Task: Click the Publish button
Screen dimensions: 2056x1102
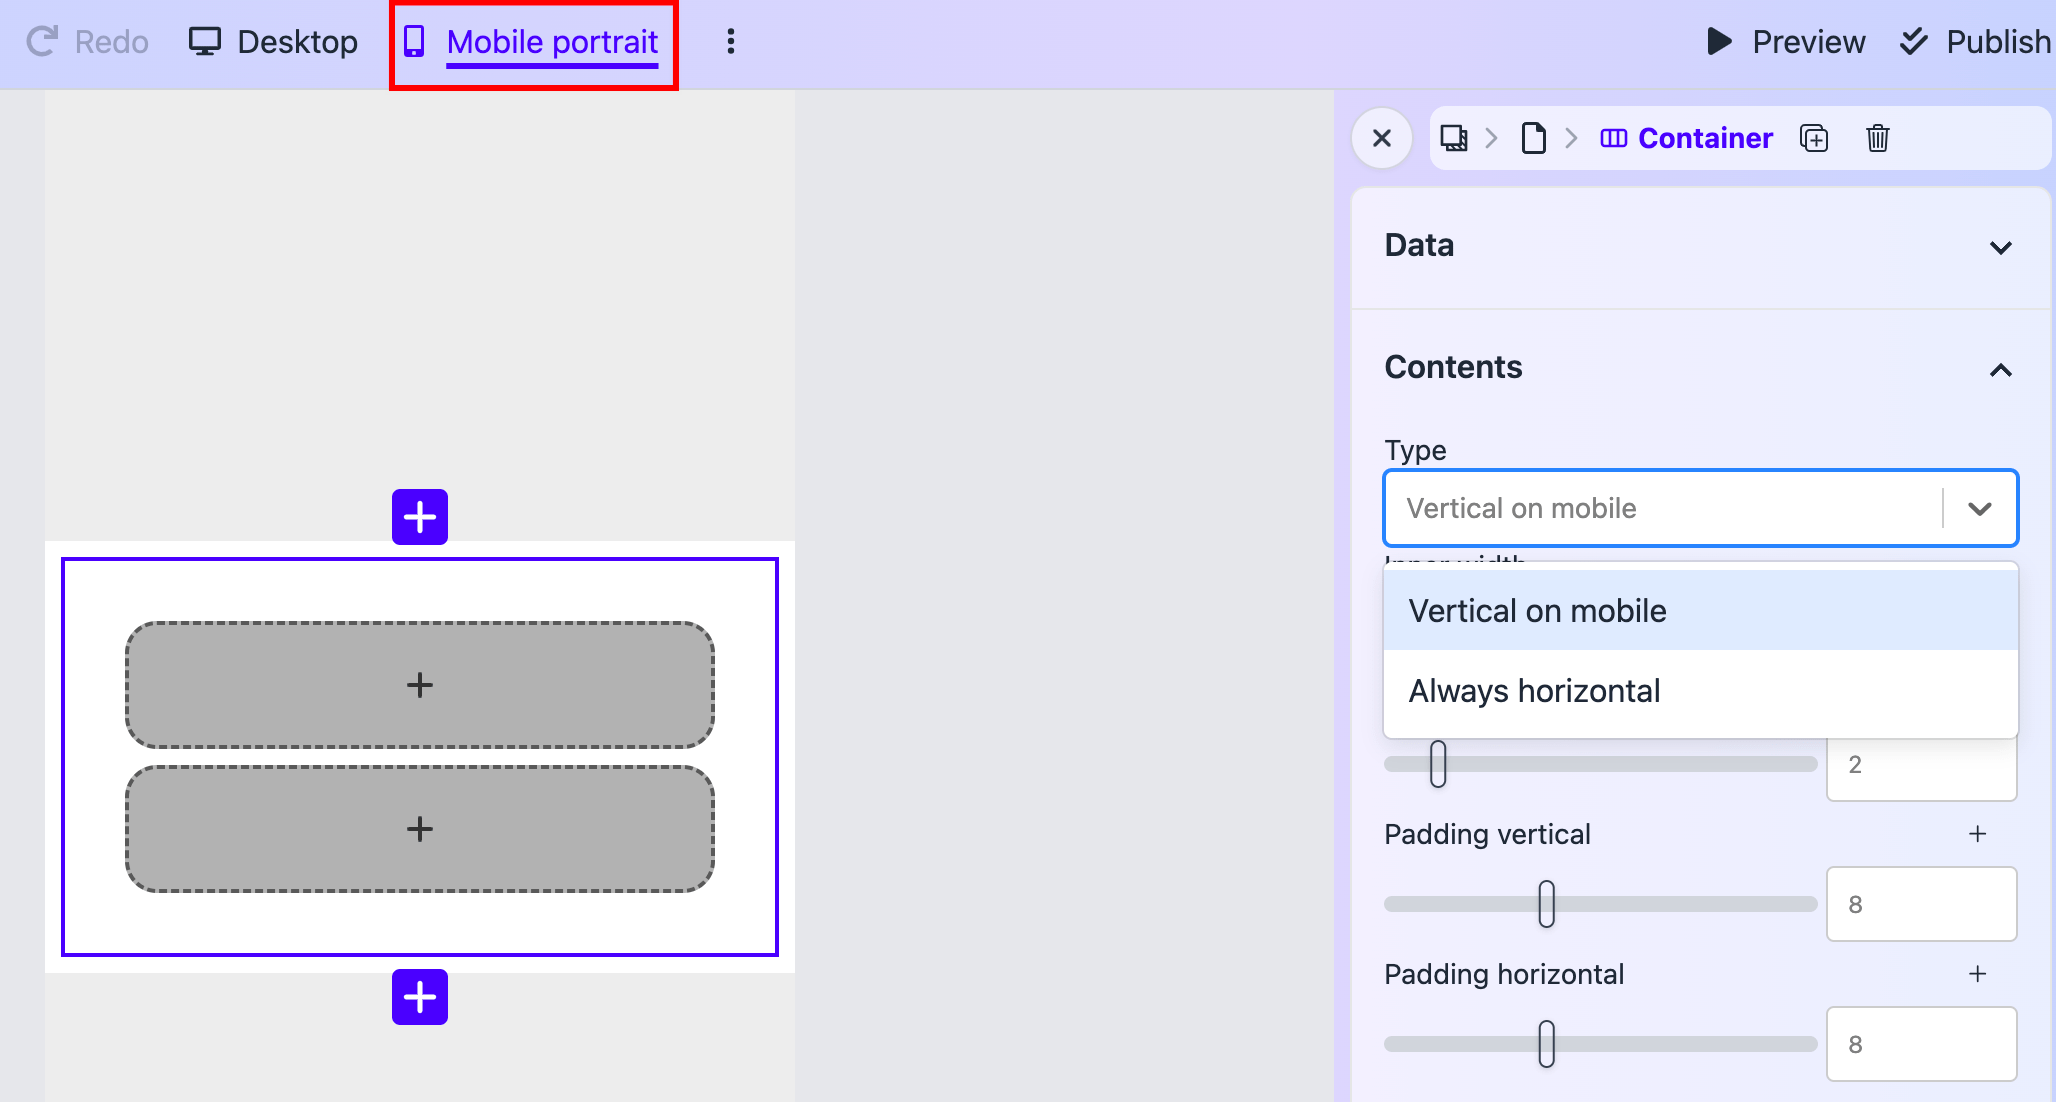Action: [x=1976, y=42]
